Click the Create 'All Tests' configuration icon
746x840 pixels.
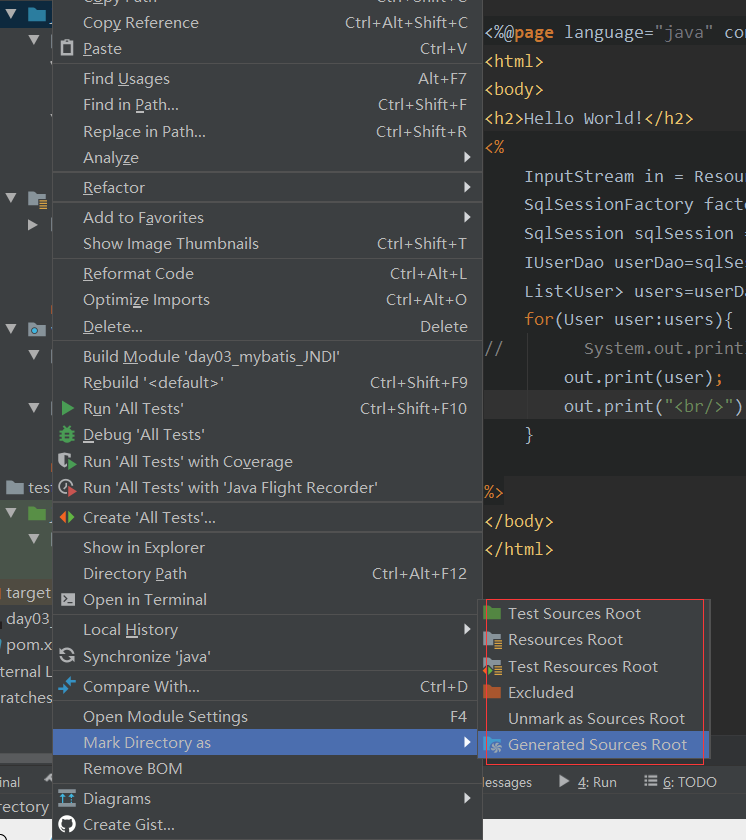click(67, 518)
